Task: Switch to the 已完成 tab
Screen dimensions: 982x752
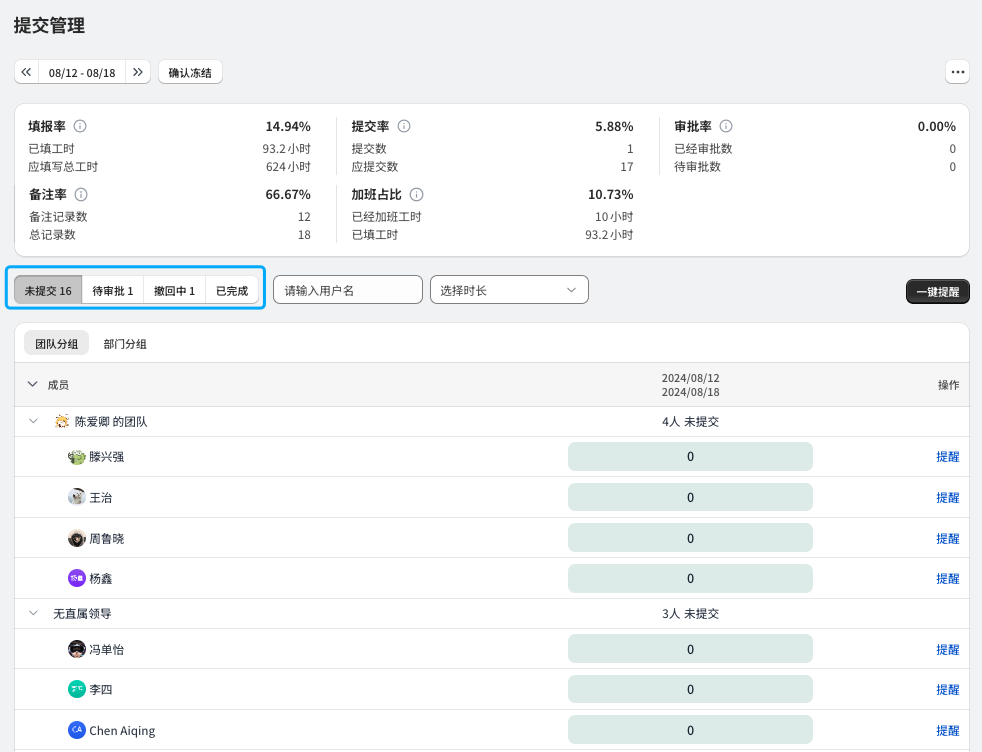Action: tap(232, 291)
